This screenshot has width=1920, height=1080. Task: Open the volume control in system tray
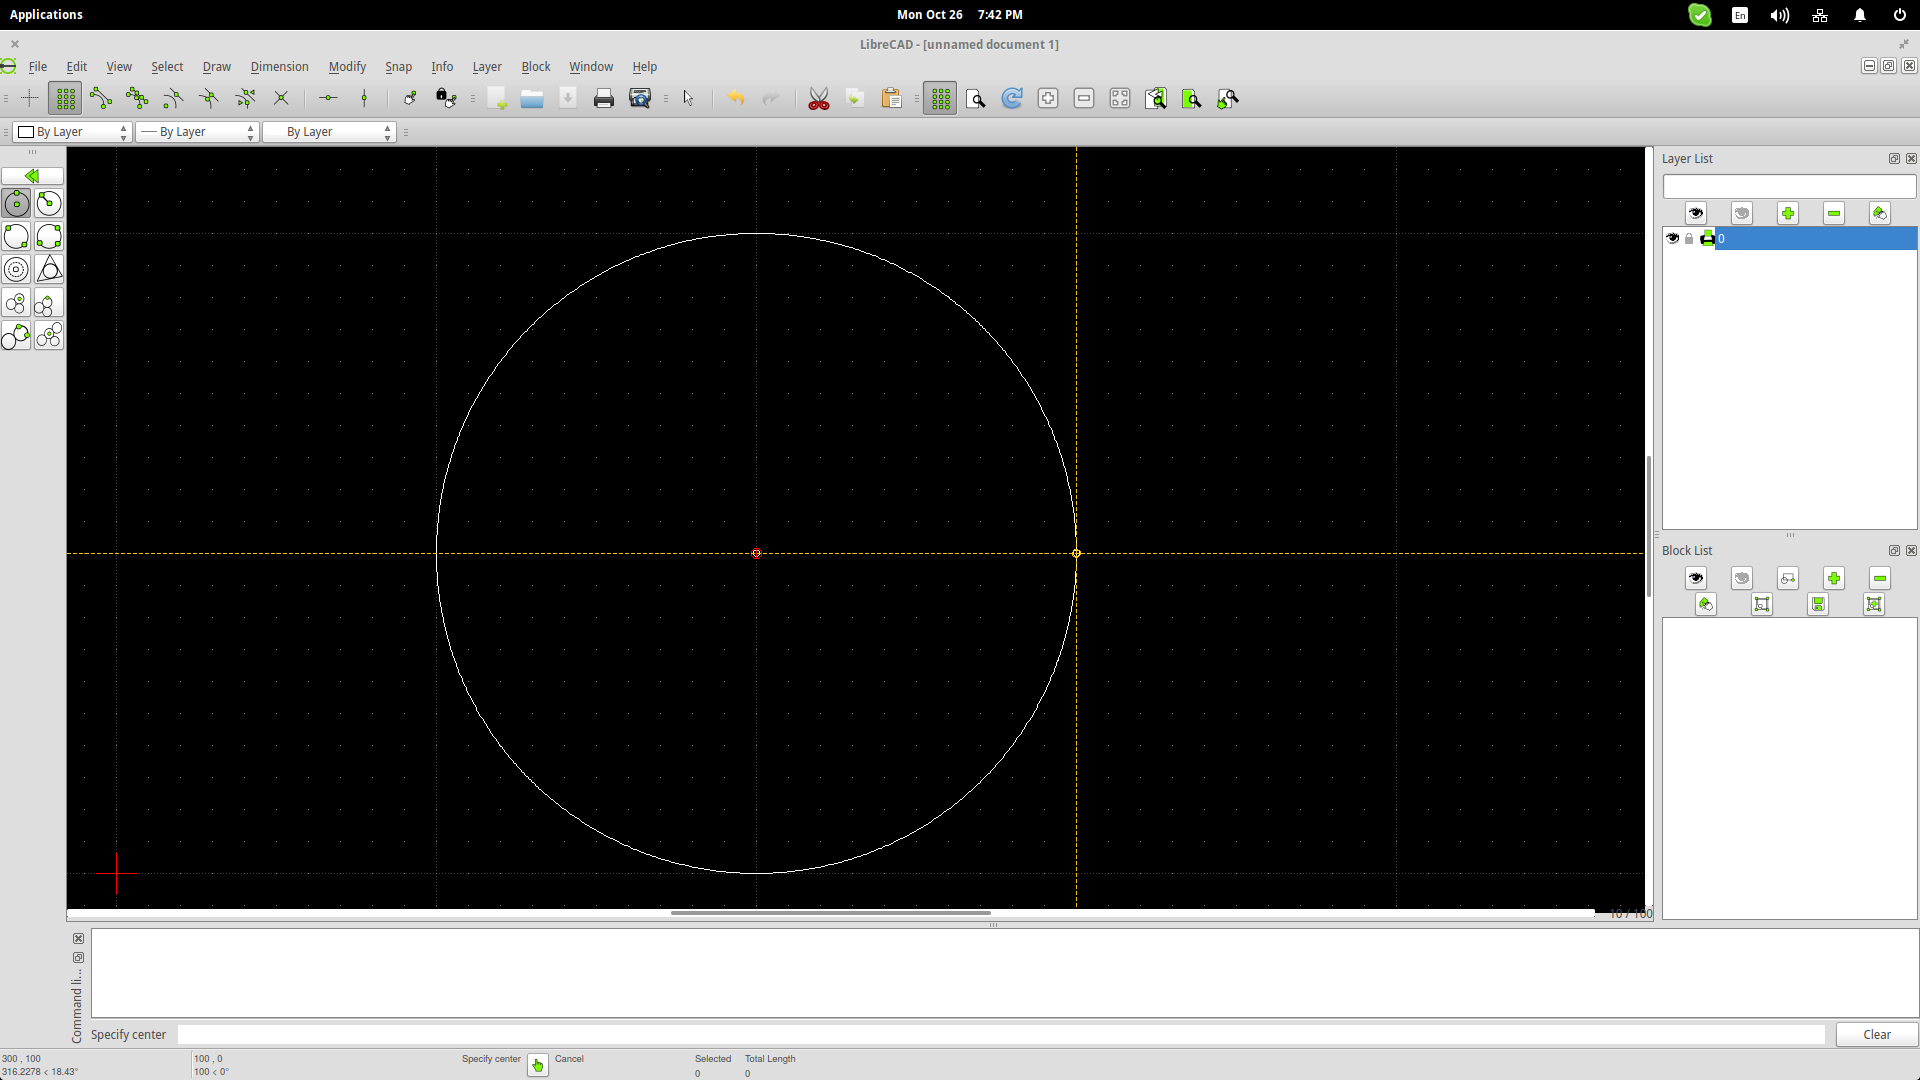tap(1780, 15)
